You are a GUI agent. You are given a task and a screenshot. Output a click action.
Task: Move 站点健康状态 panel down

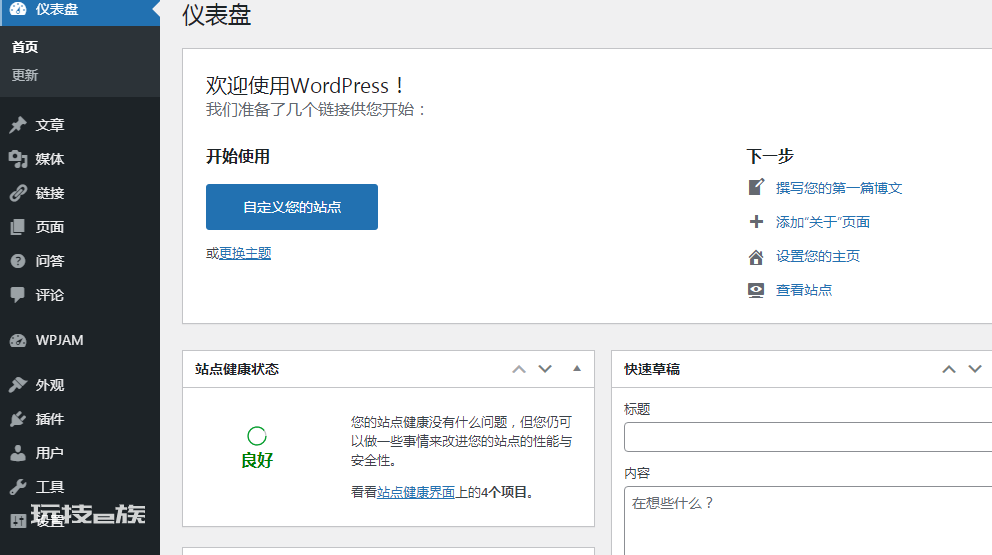pyautogui.click(x=545, y=369)
